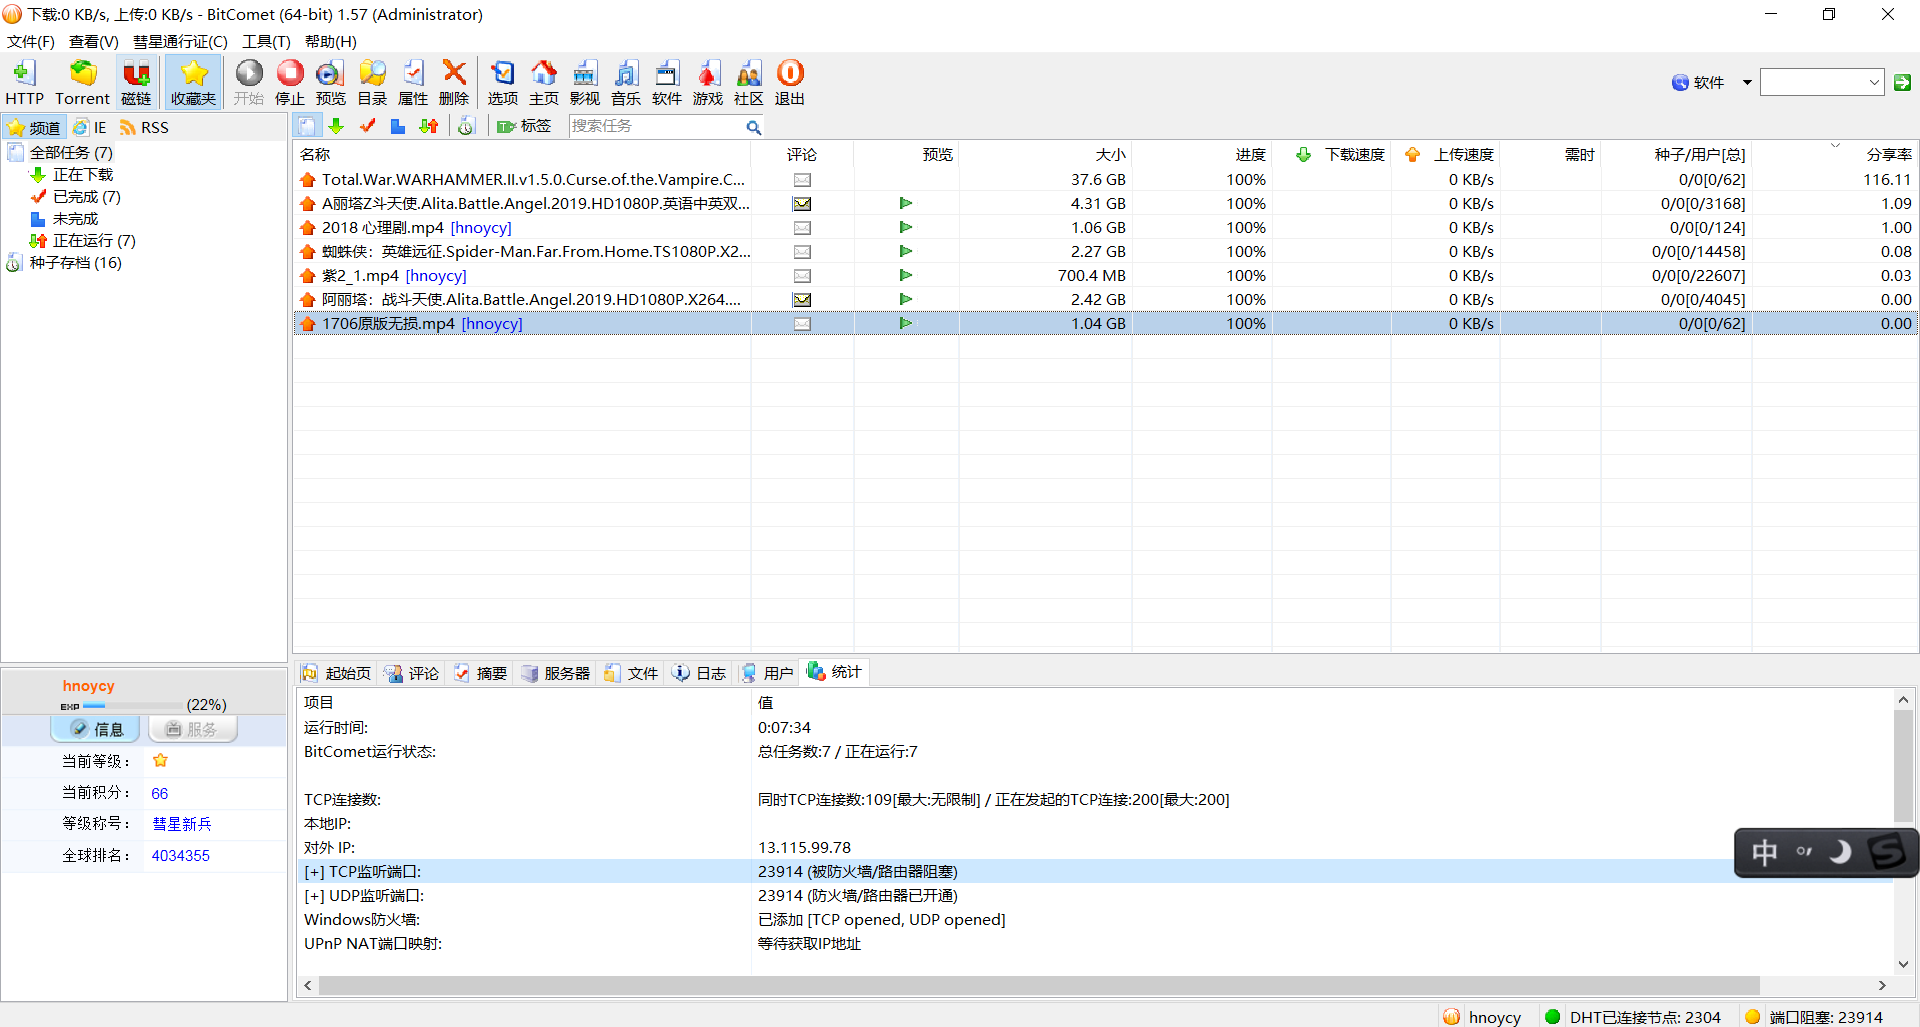Open the 工具(T) menu
The image size is (1920, 1027).
point(266,41)
